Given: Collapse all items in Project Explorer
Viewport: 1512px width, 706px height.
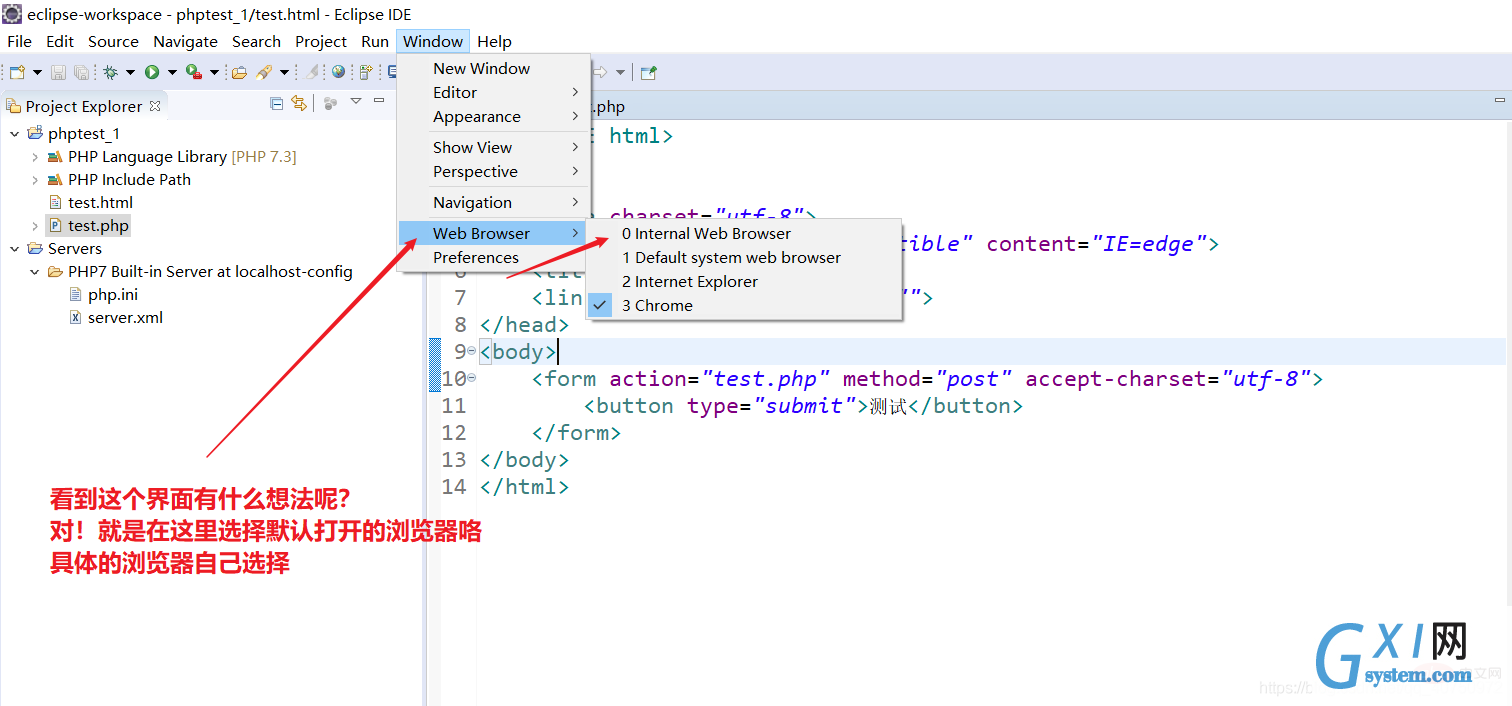Looking at the screenshot, I should pyautogui.click(x=277, y=103).
